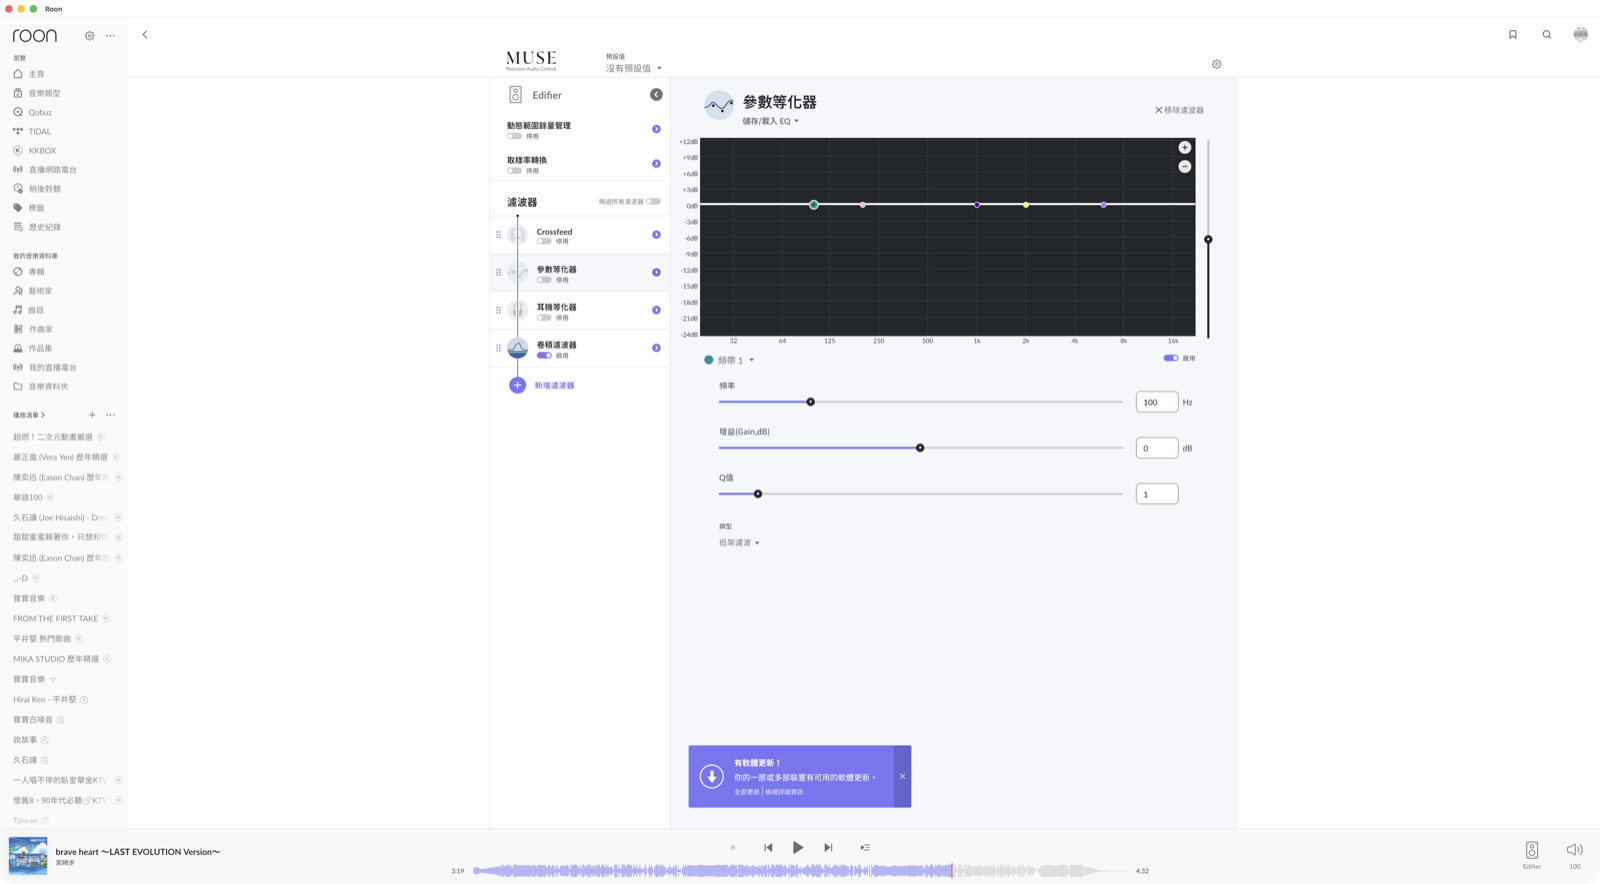Toggle band 1 啟用 switch under graph
The image size is (1600, 884).
tap(1170, 358)
